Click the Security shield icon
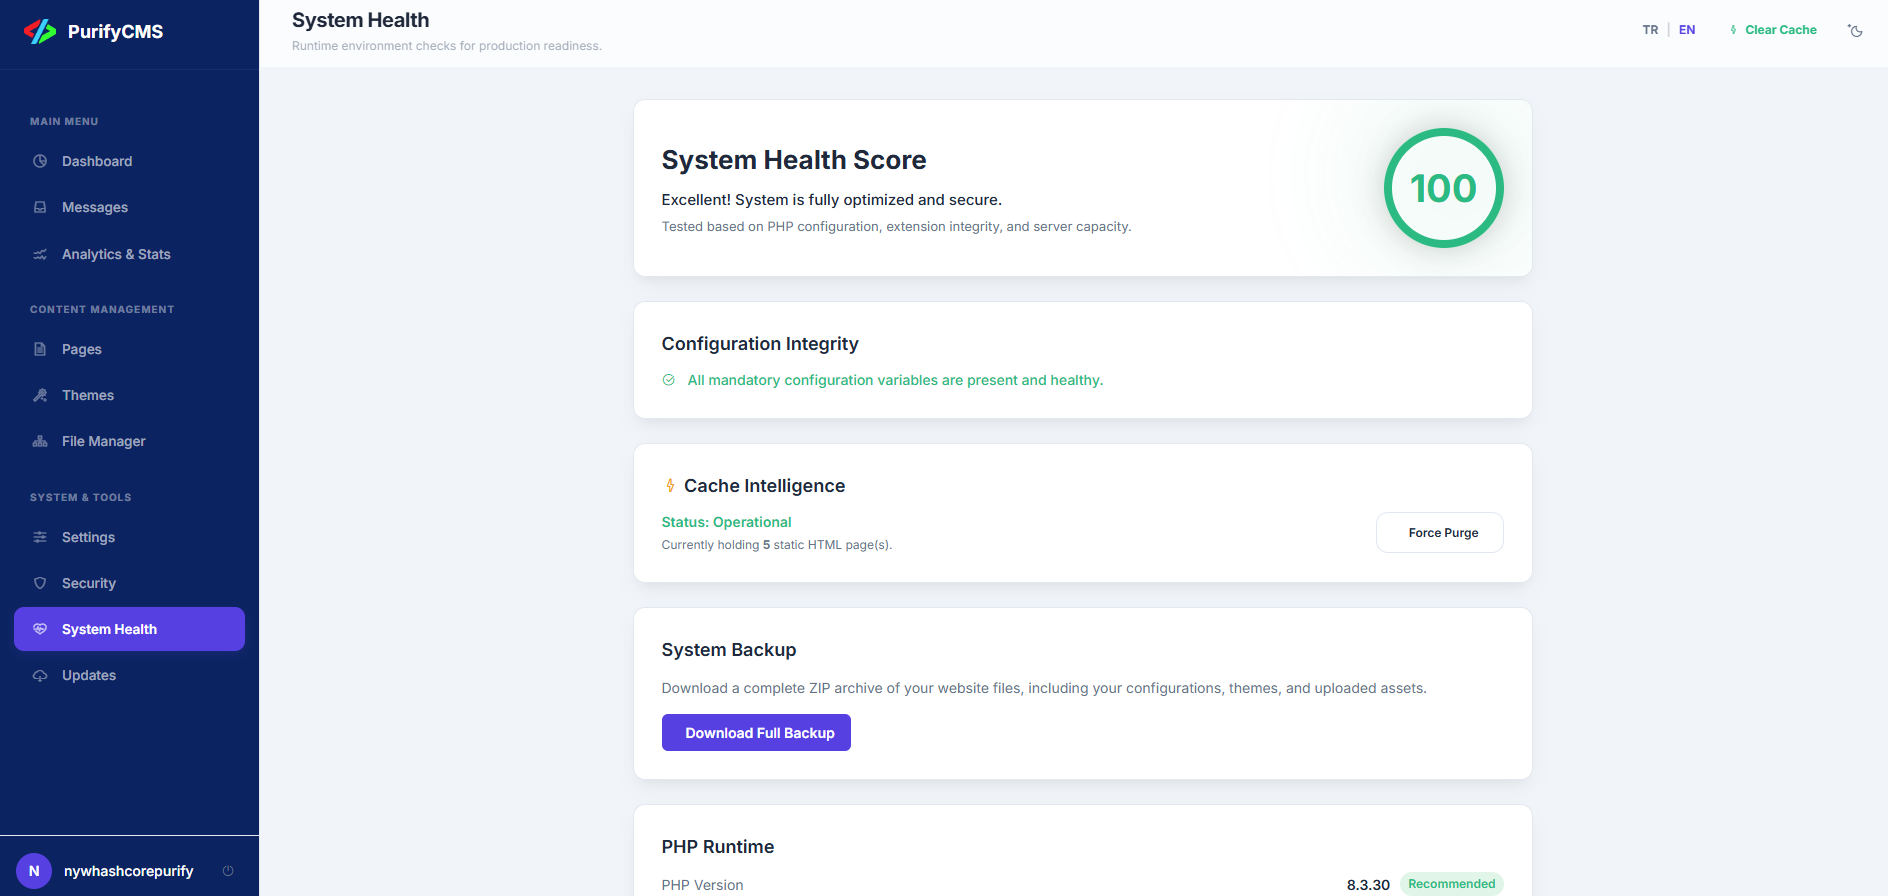 click(x=40, y=583)
